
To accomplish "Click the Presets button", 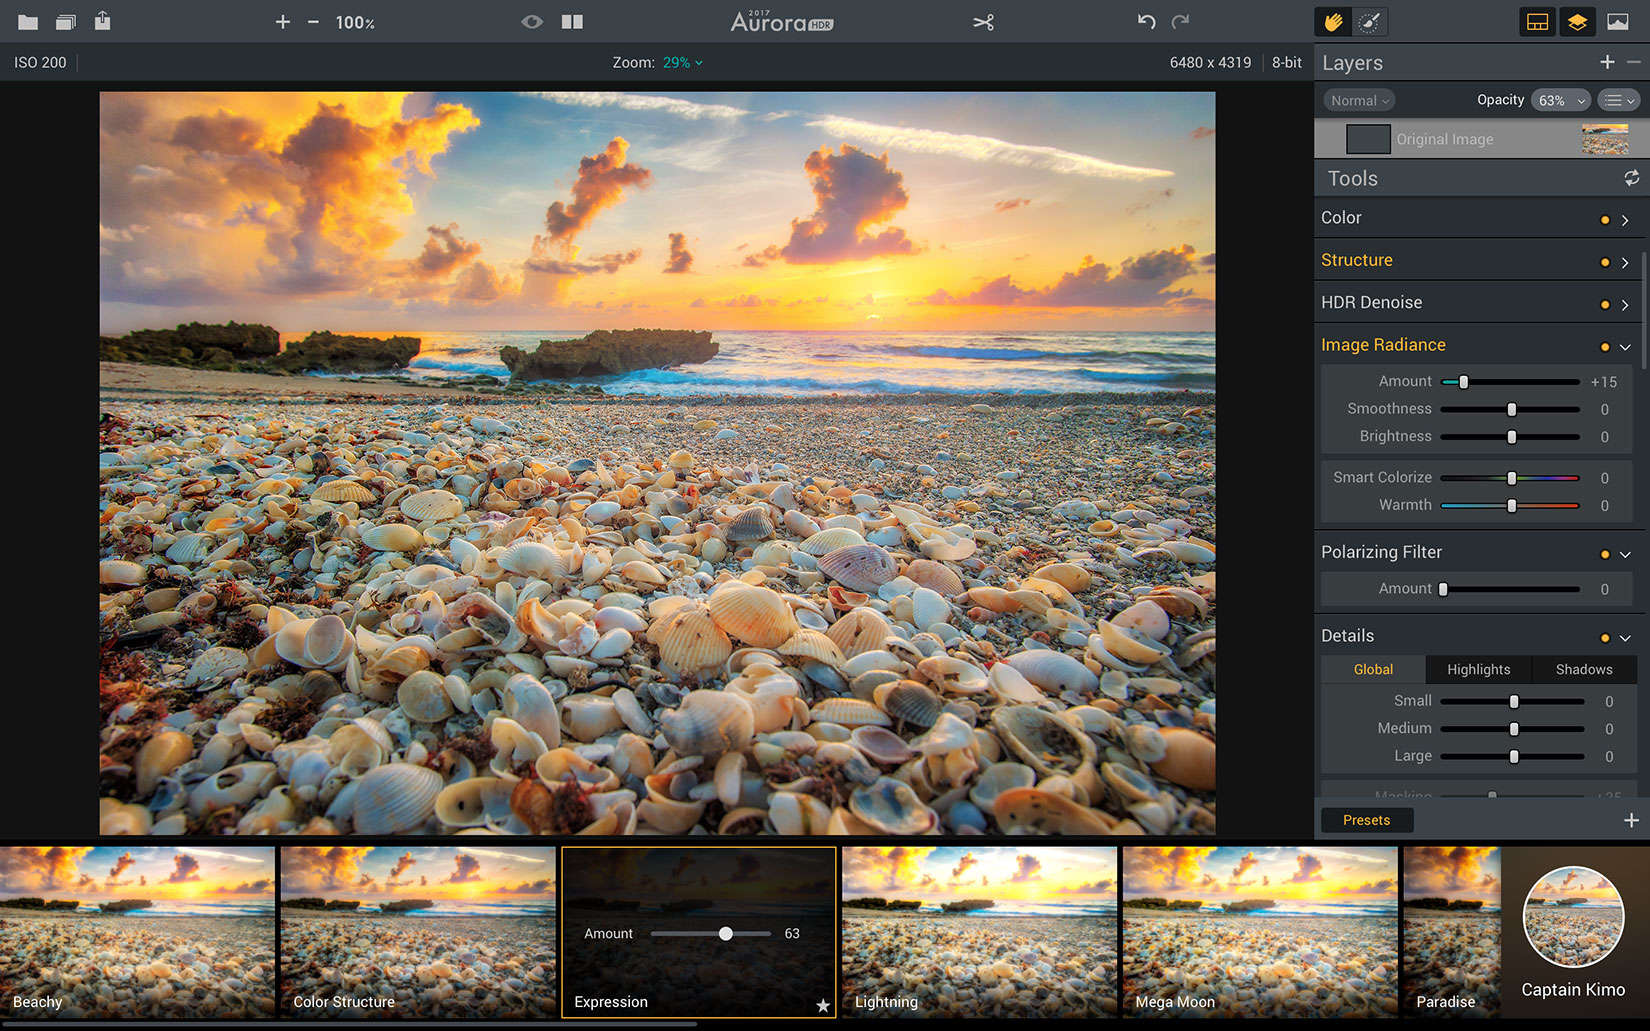I will click(x=1366, y=820).
